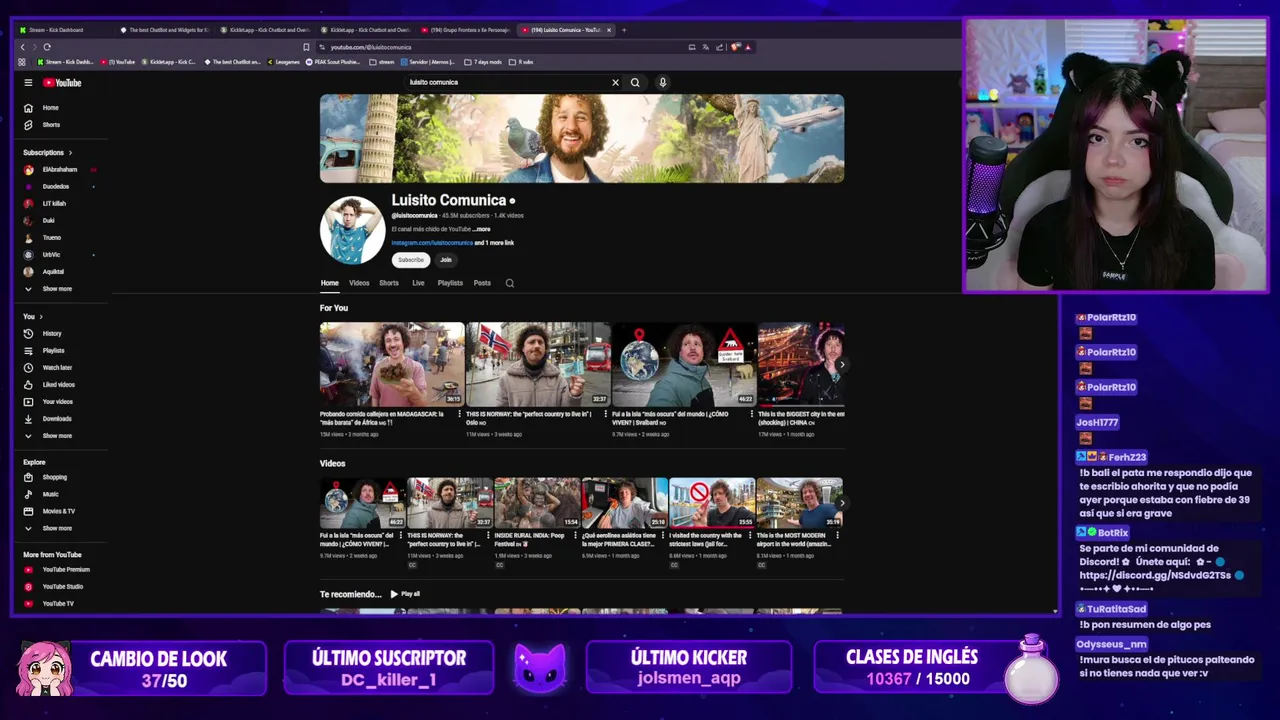
Task: Open the You section chevron
Action: coord(40,317)
